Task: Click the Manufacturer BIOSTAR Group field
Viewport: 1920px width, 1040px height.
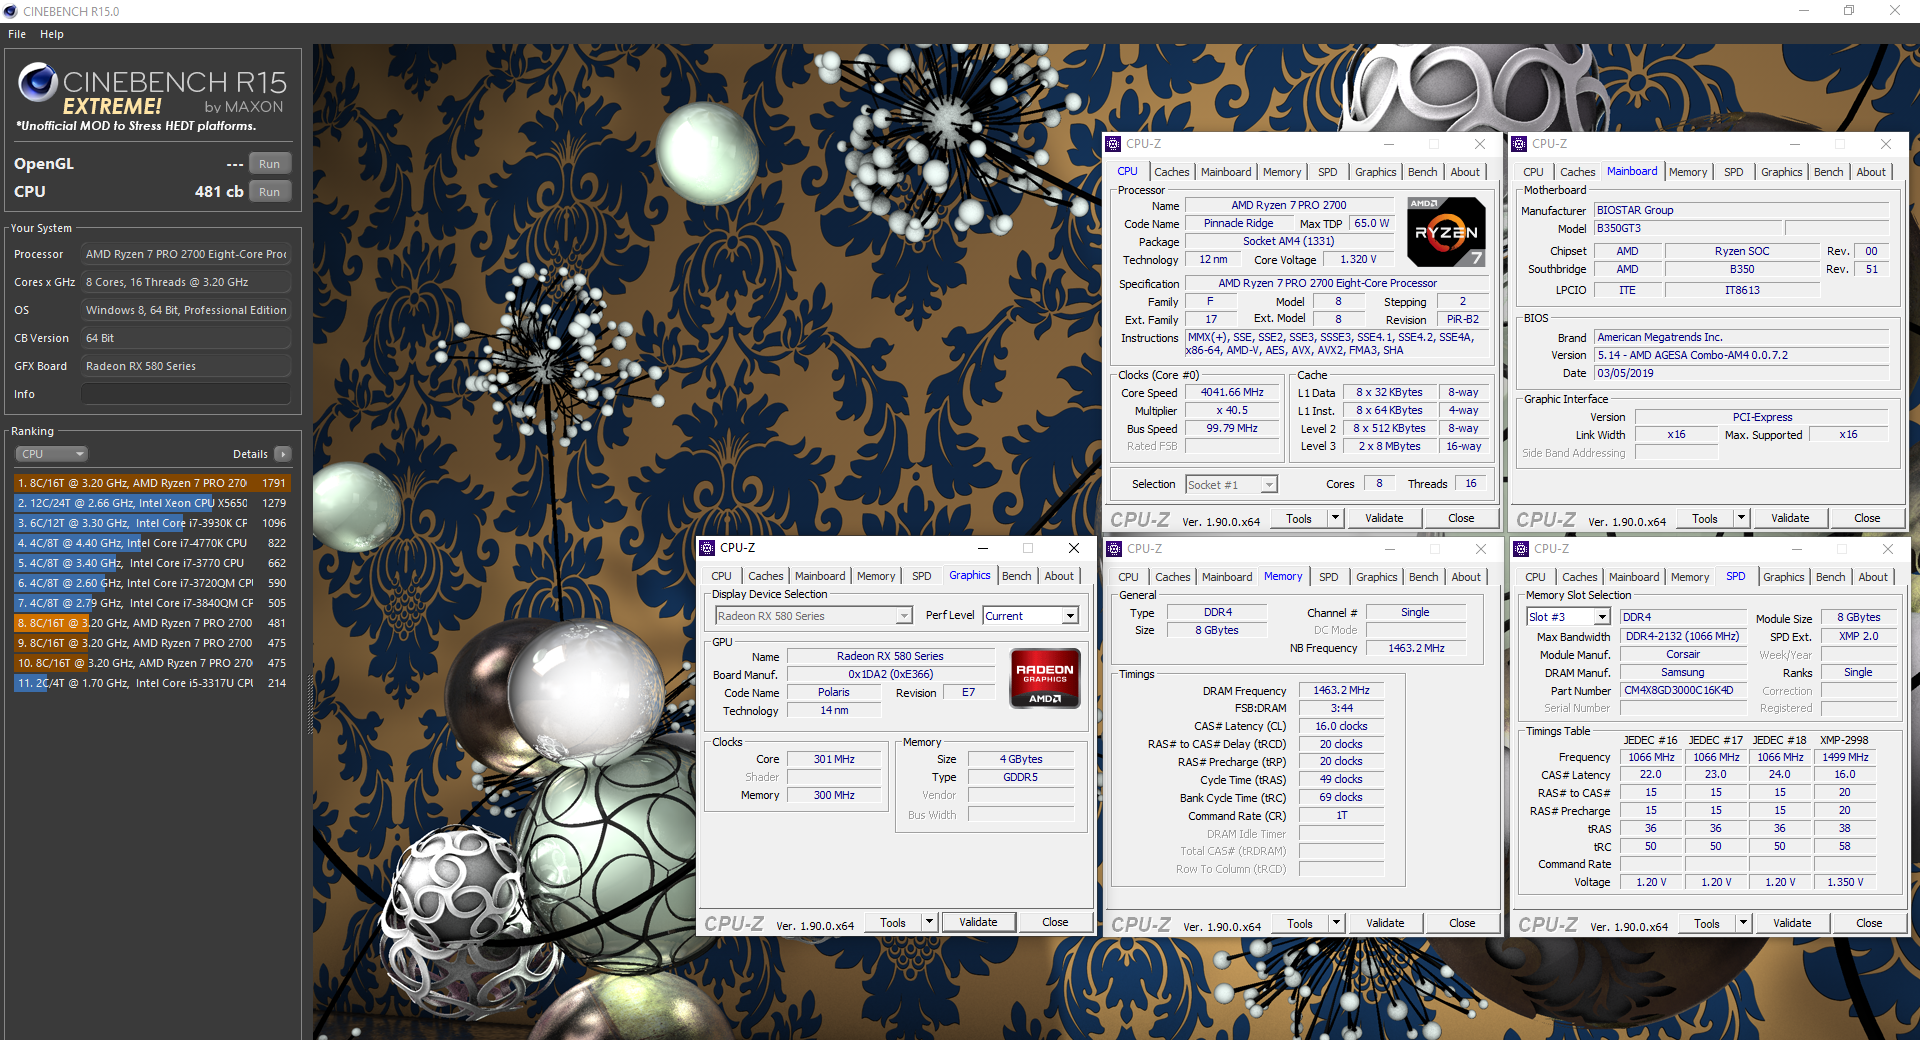Action: click(1741, 210)
